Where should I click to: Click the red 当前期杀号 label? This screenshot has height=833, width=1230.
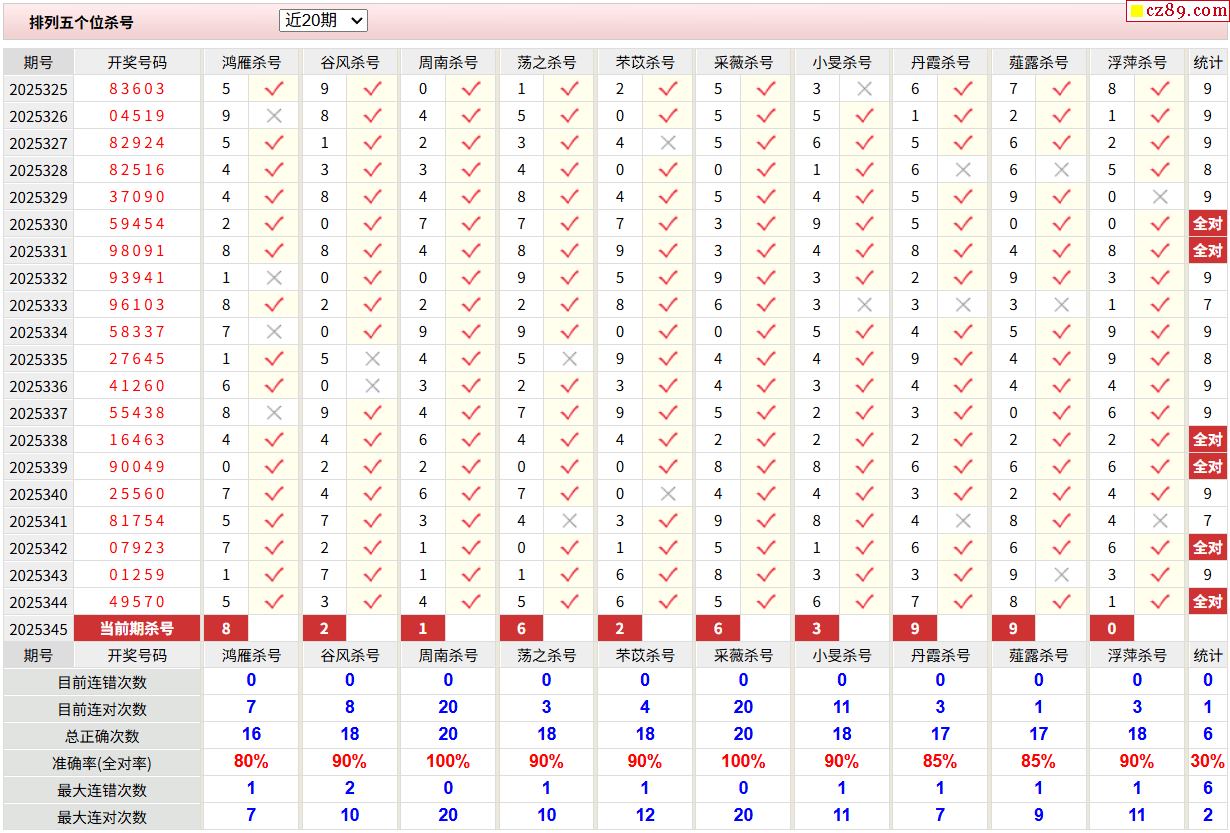pos(137,629)
